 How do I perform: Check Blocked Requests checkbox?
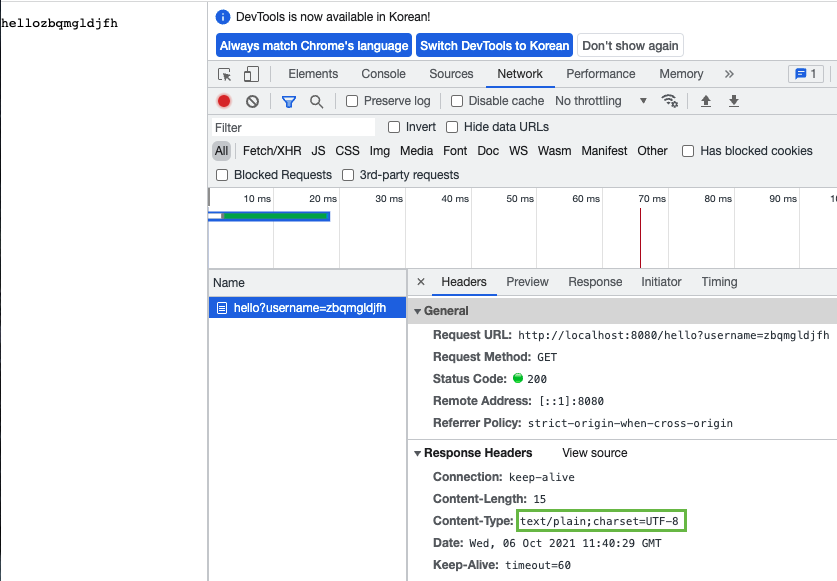click(x=222, y=175)
